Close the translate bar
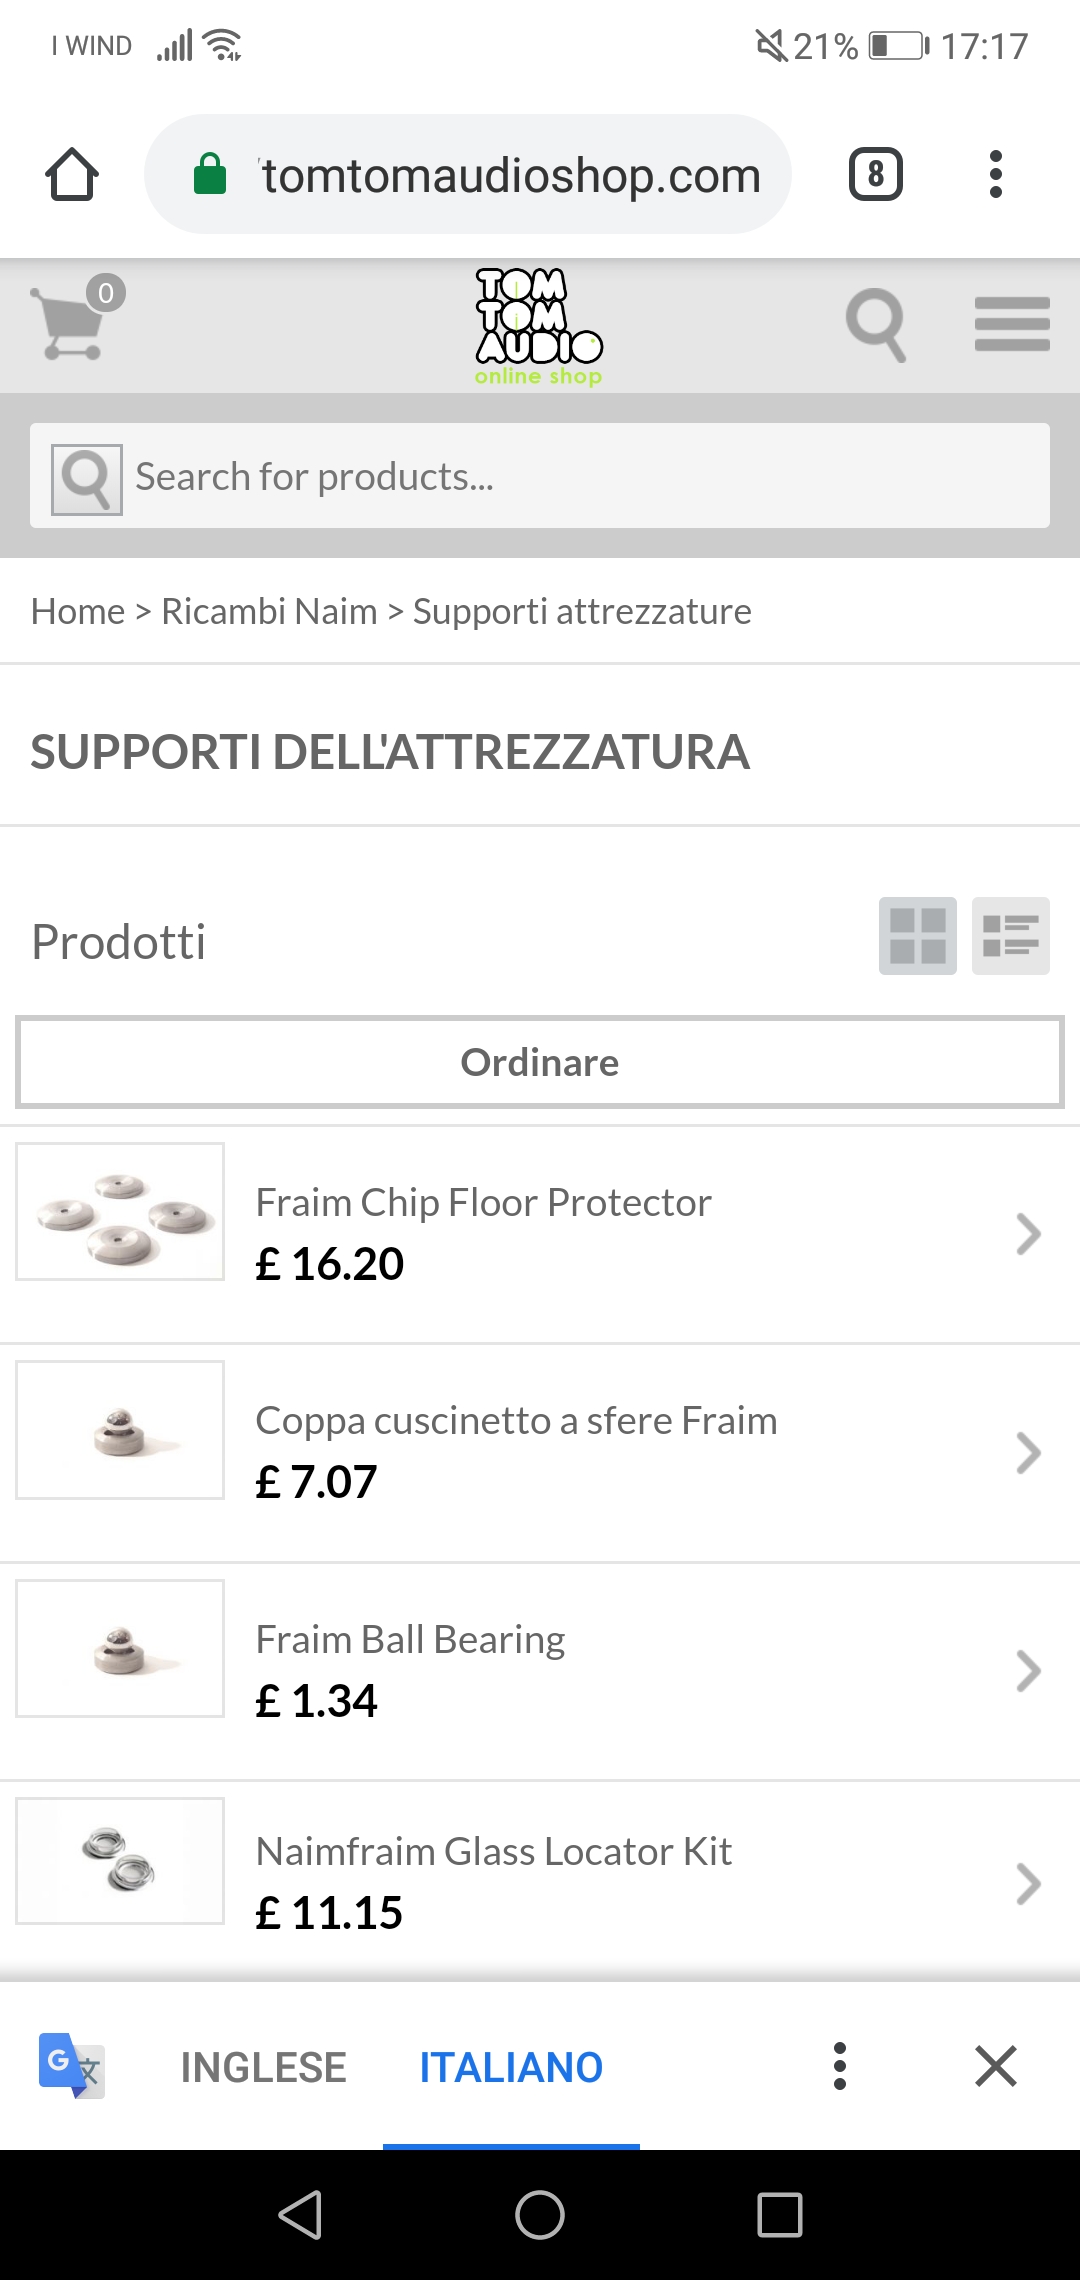Viewport: 1080px width, 2280px height. tap(996, 2066)
